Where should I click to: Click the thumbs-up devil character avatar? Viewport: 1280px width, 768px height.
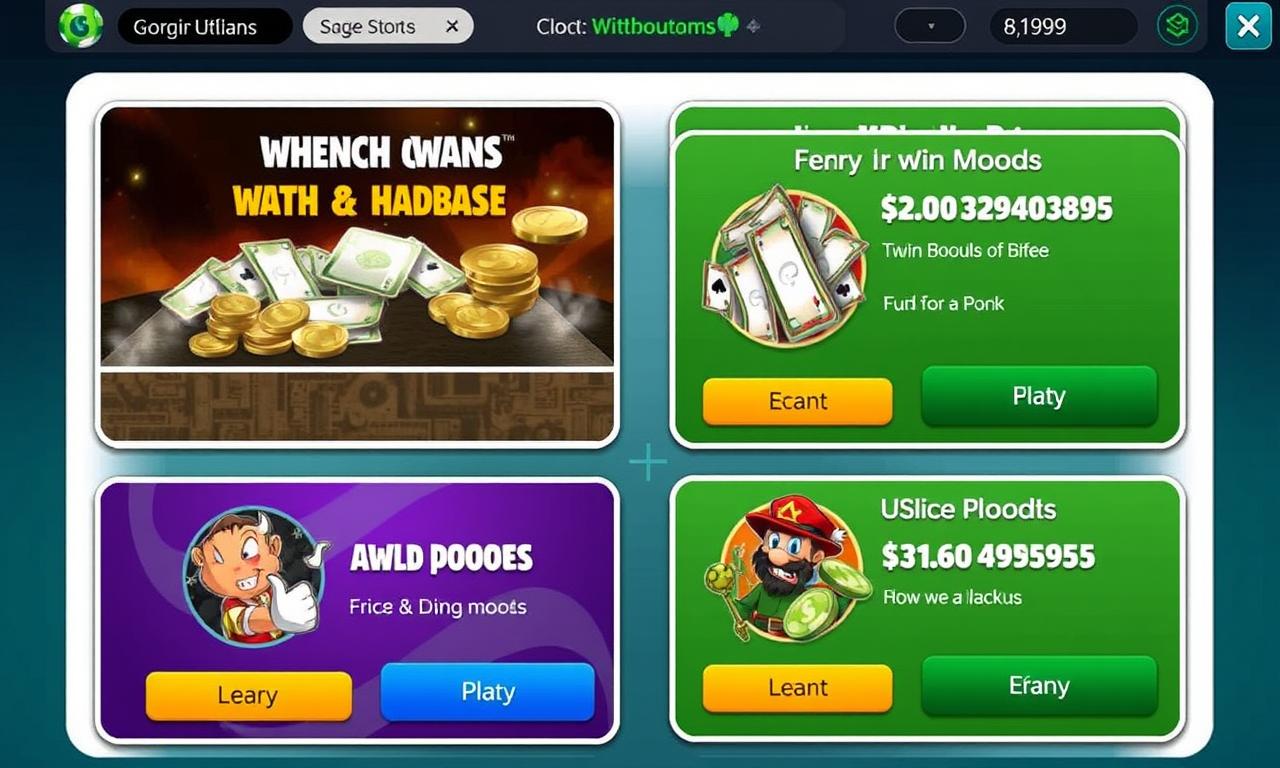255,576
